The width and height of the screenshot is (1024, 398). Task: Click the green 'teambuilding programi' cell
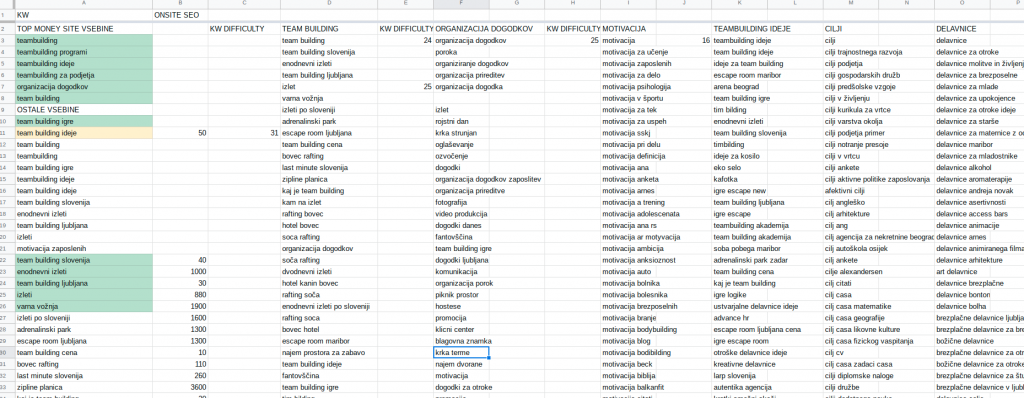pos(84,52)
